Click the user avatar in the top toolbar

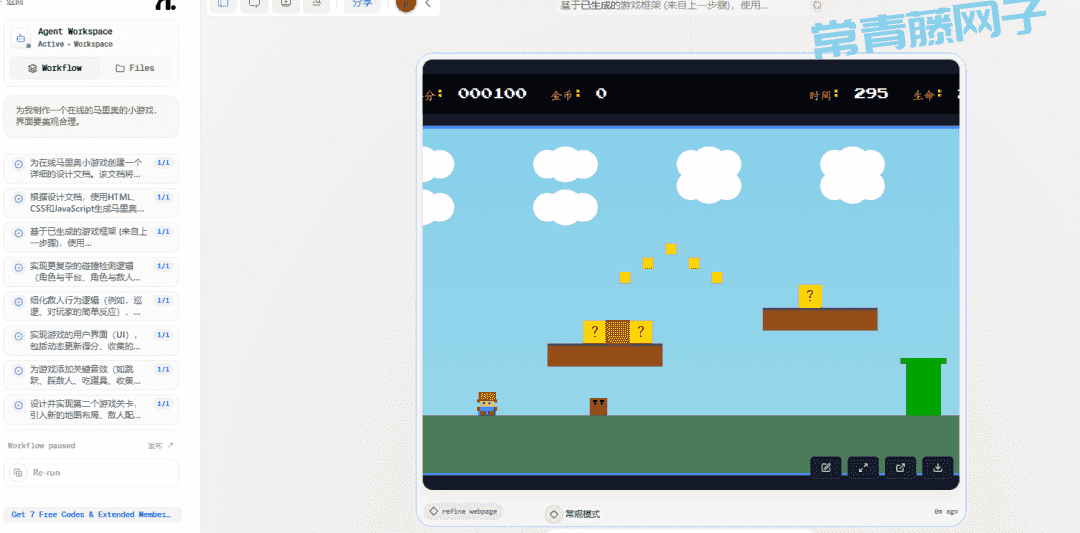406,4
